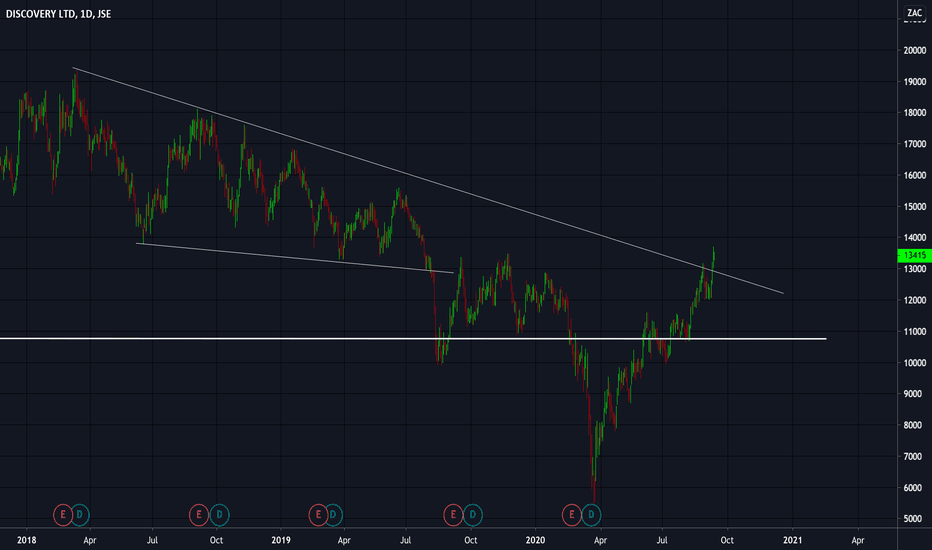Click the 11000 price axis label
This screenshot has width=932, height=550.
[x=914, y=332]
